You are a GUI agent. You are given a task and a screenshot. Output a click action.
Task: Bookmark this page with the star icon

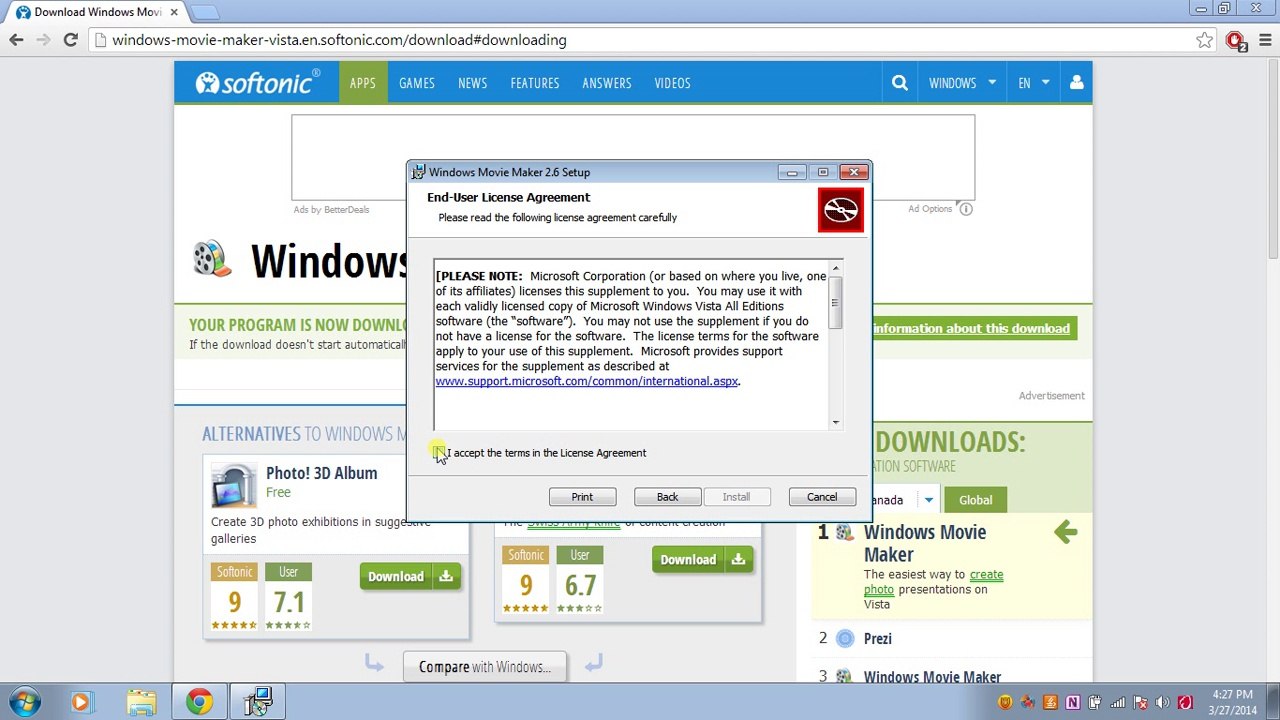click(x=1204, y=40)
